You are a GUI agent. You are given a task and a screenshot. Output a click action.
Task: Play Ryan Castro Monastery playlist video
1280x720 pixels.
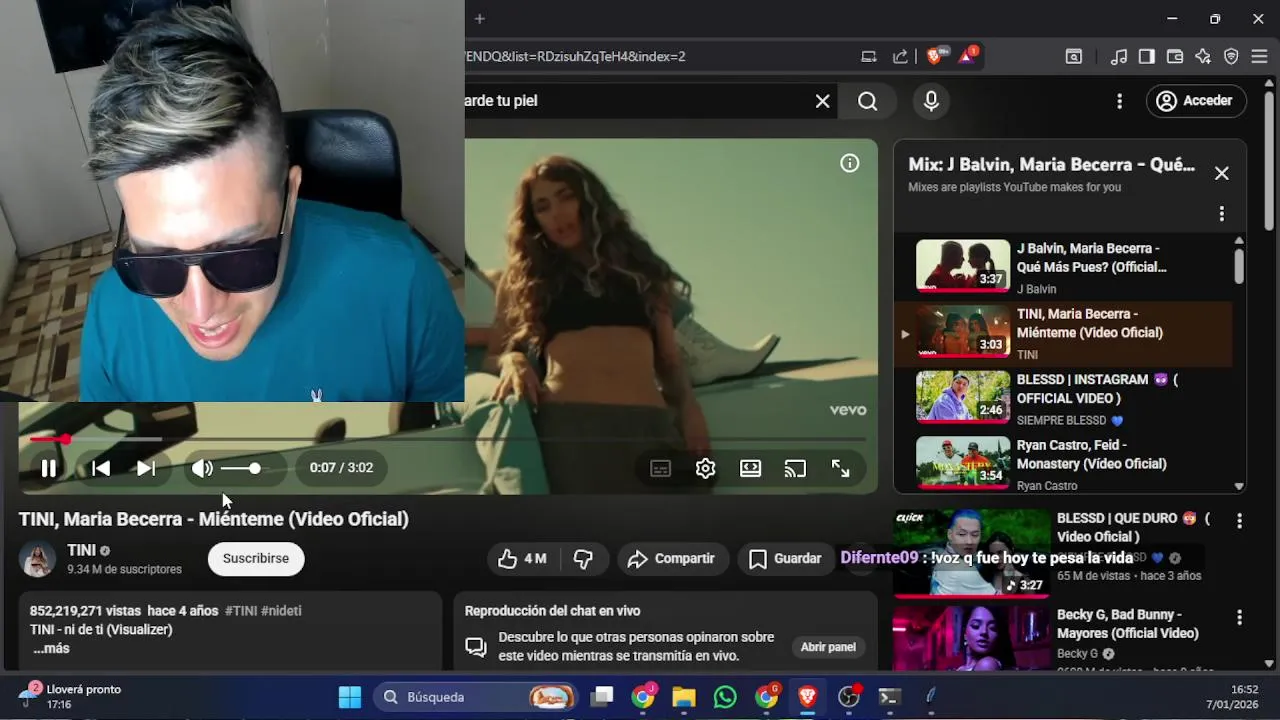pyautogui.click(x=1062, y=464)
